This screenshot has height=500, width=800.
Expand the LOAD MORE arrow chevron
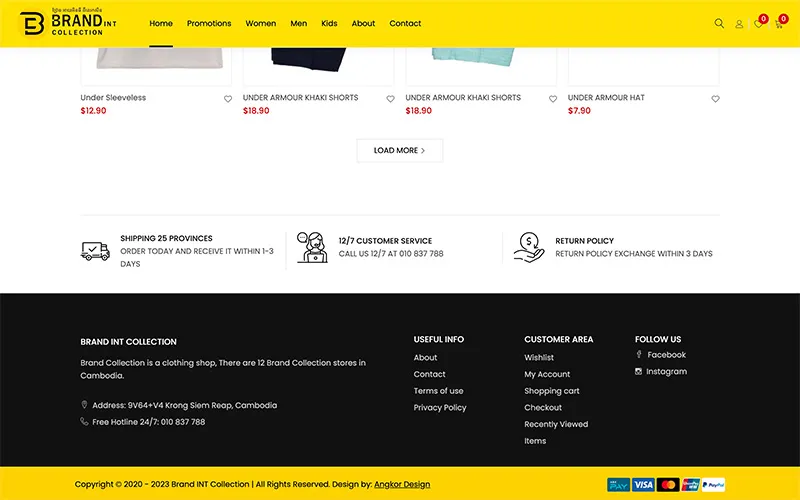point(423,151)
